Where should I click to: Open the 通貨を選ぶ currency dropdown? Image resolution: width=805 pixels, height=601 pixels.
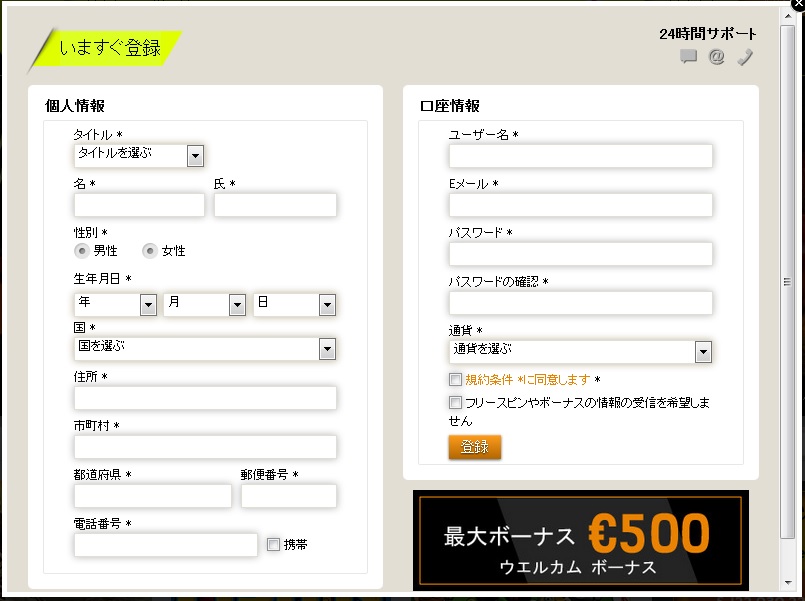581,352
